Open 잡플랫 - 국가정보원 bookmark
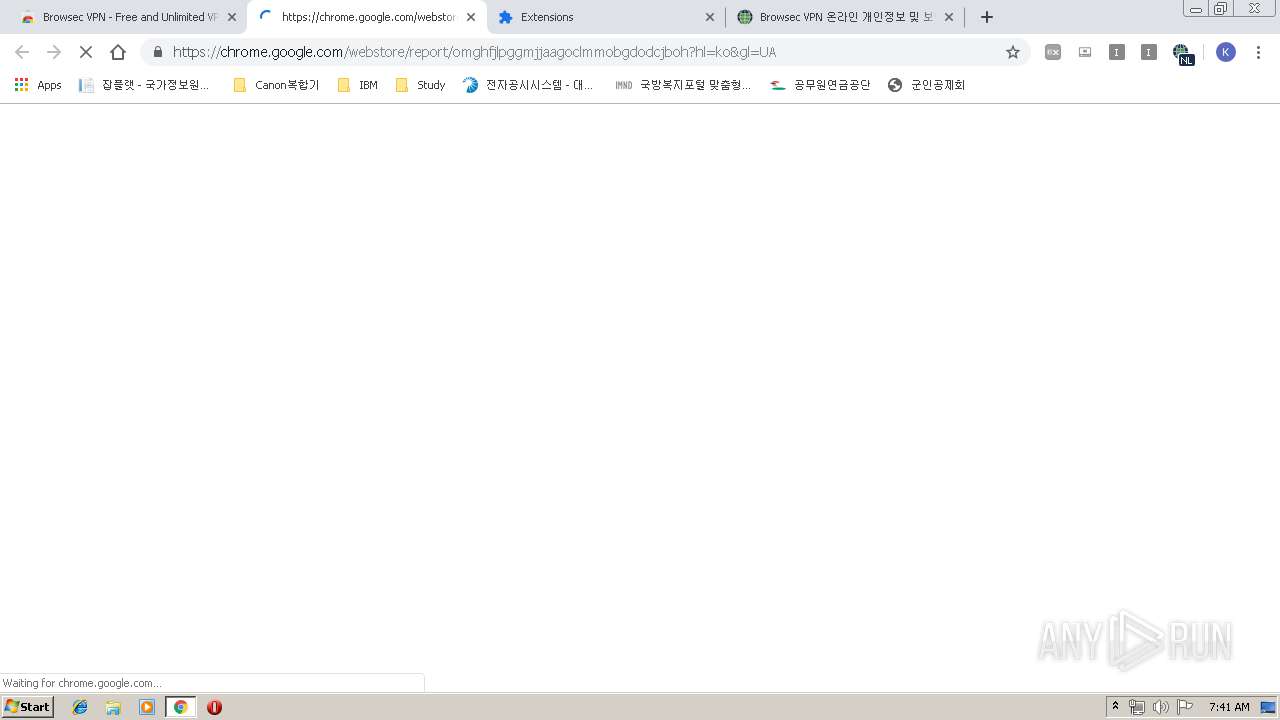 click(x=145, y=85)
